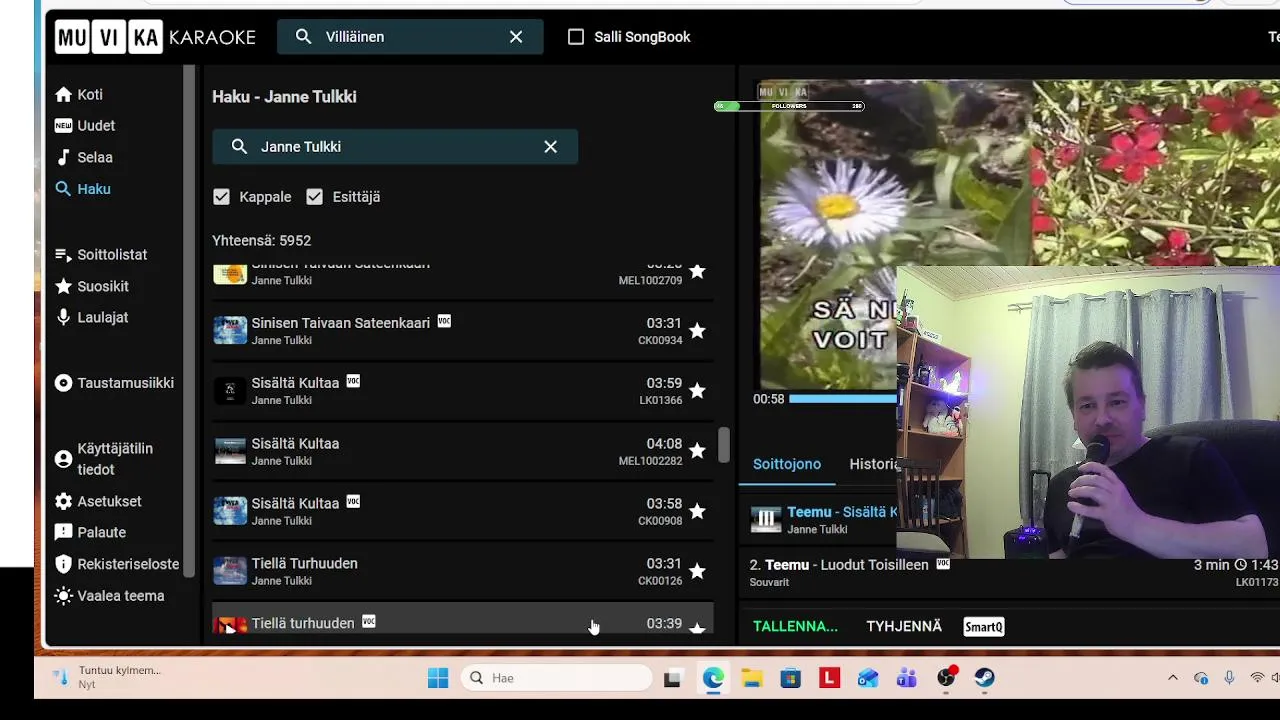Uncheck the Kappale filter checkbox

click(222, 197)
